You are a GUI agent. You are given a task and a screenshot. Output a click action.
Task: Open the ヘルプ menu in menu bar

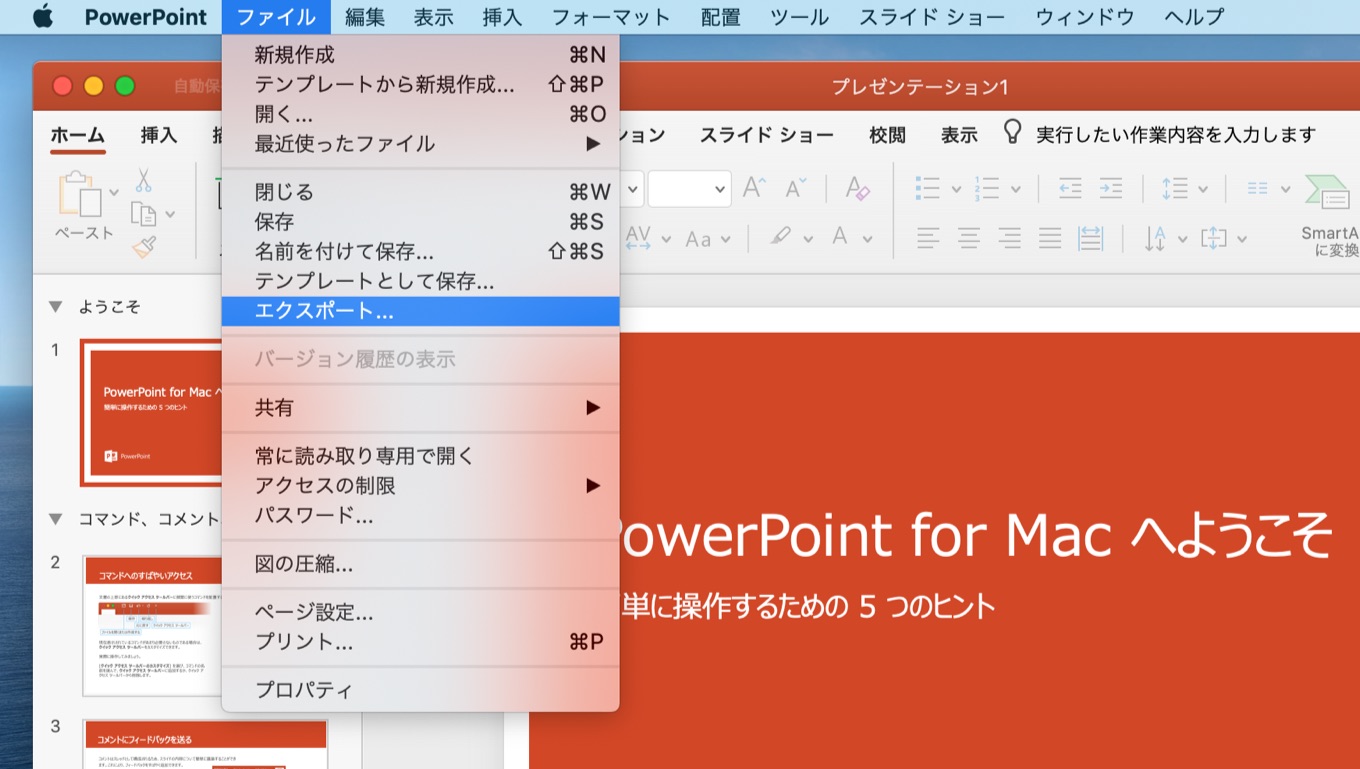pos(1193,17)
